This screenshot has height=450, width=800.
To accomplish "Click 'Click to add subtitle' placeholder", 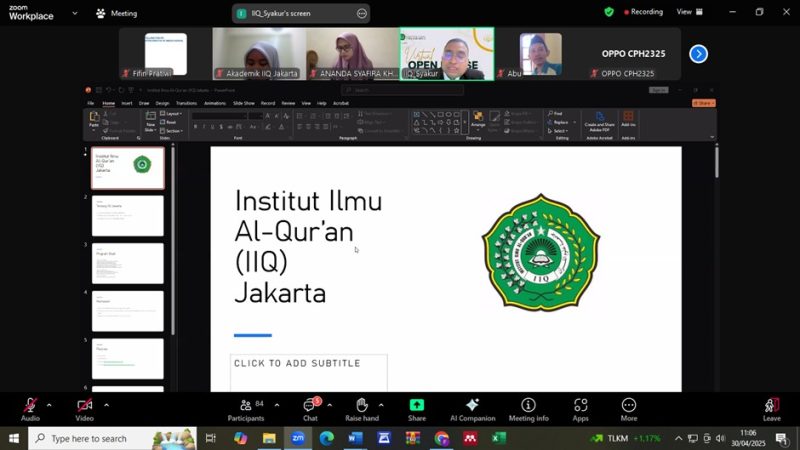I will (x=308, y=373).
